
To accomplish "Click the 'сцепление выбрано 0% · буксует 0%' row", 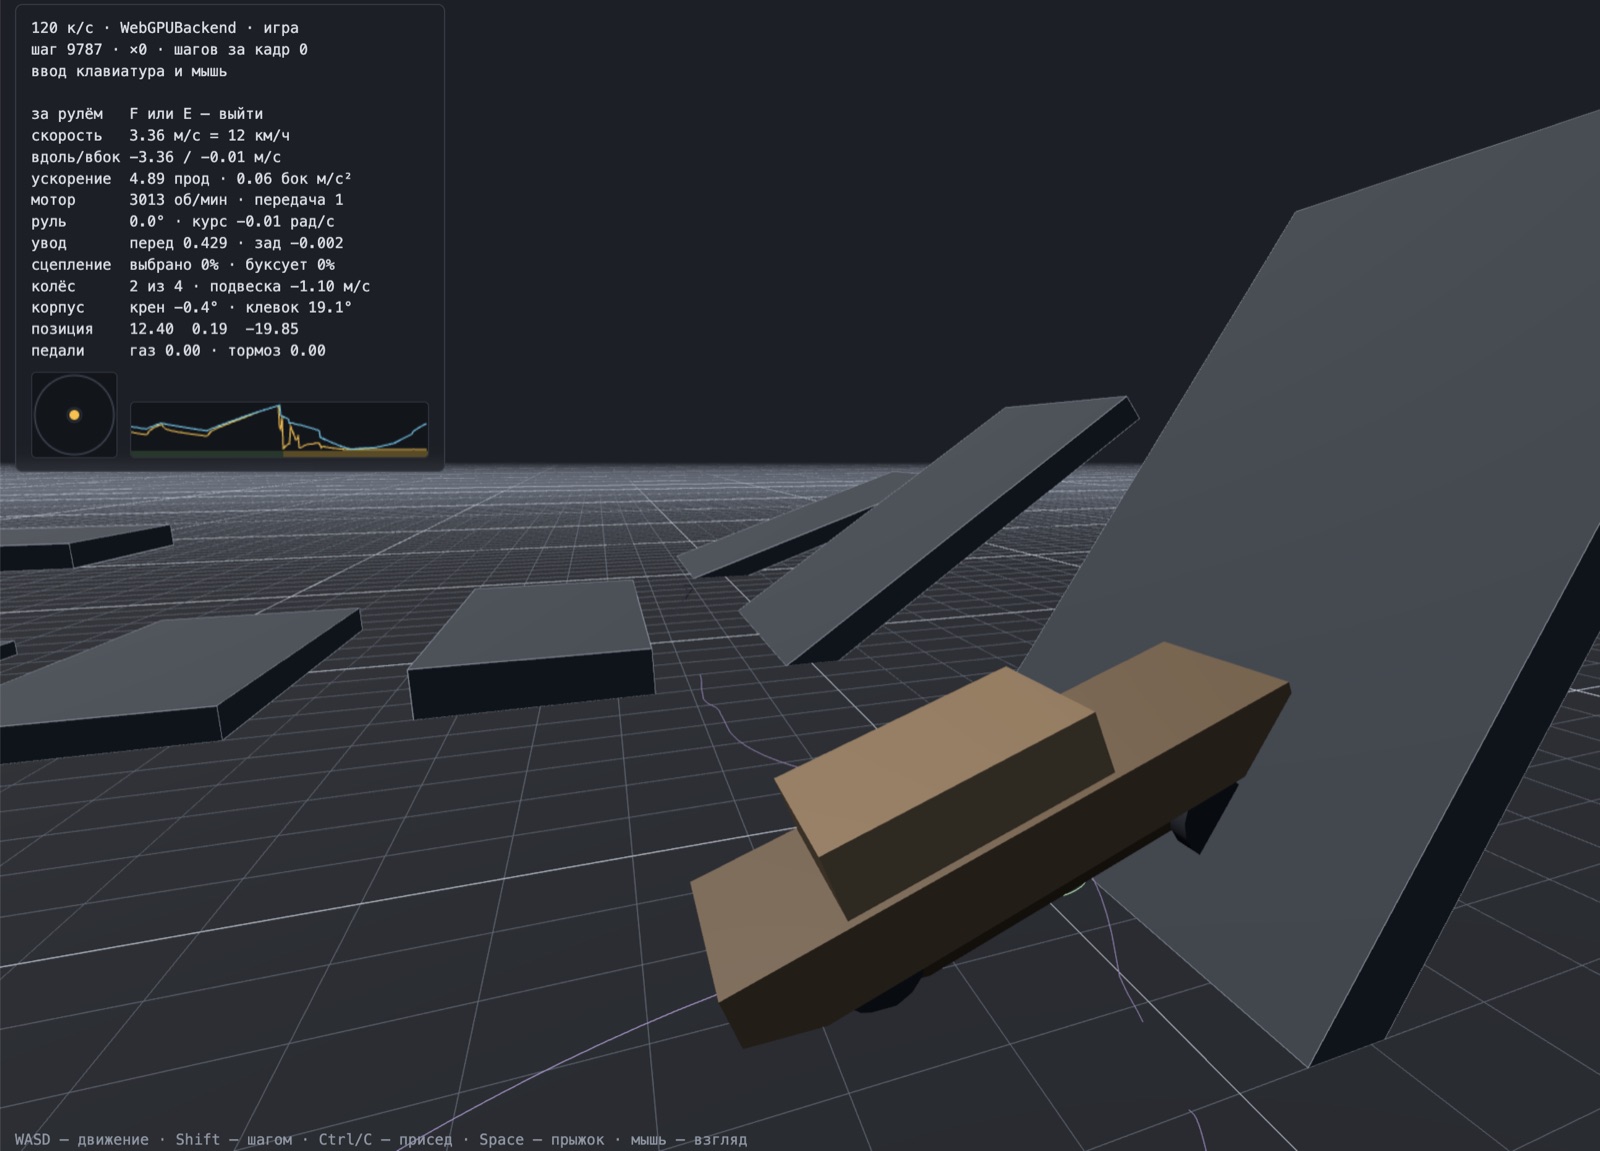I will click(x=183, y=265).
